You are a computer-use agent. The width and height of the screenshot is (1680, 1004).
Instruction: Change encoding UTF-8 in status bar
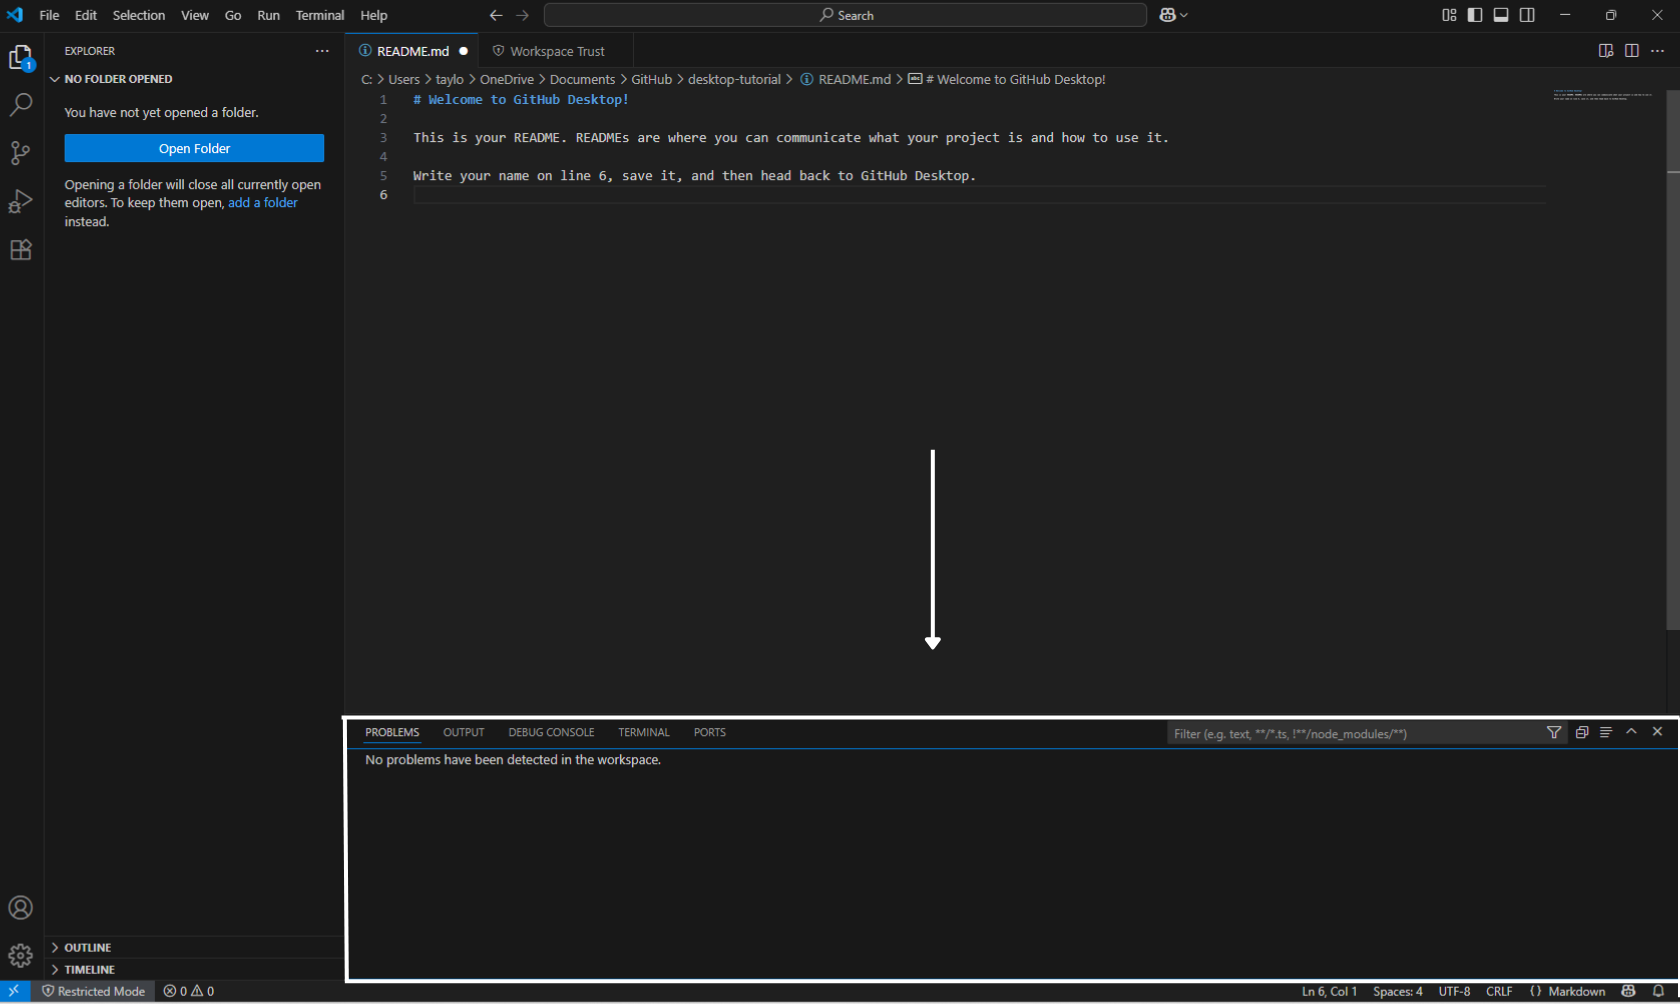[1454, 991]
